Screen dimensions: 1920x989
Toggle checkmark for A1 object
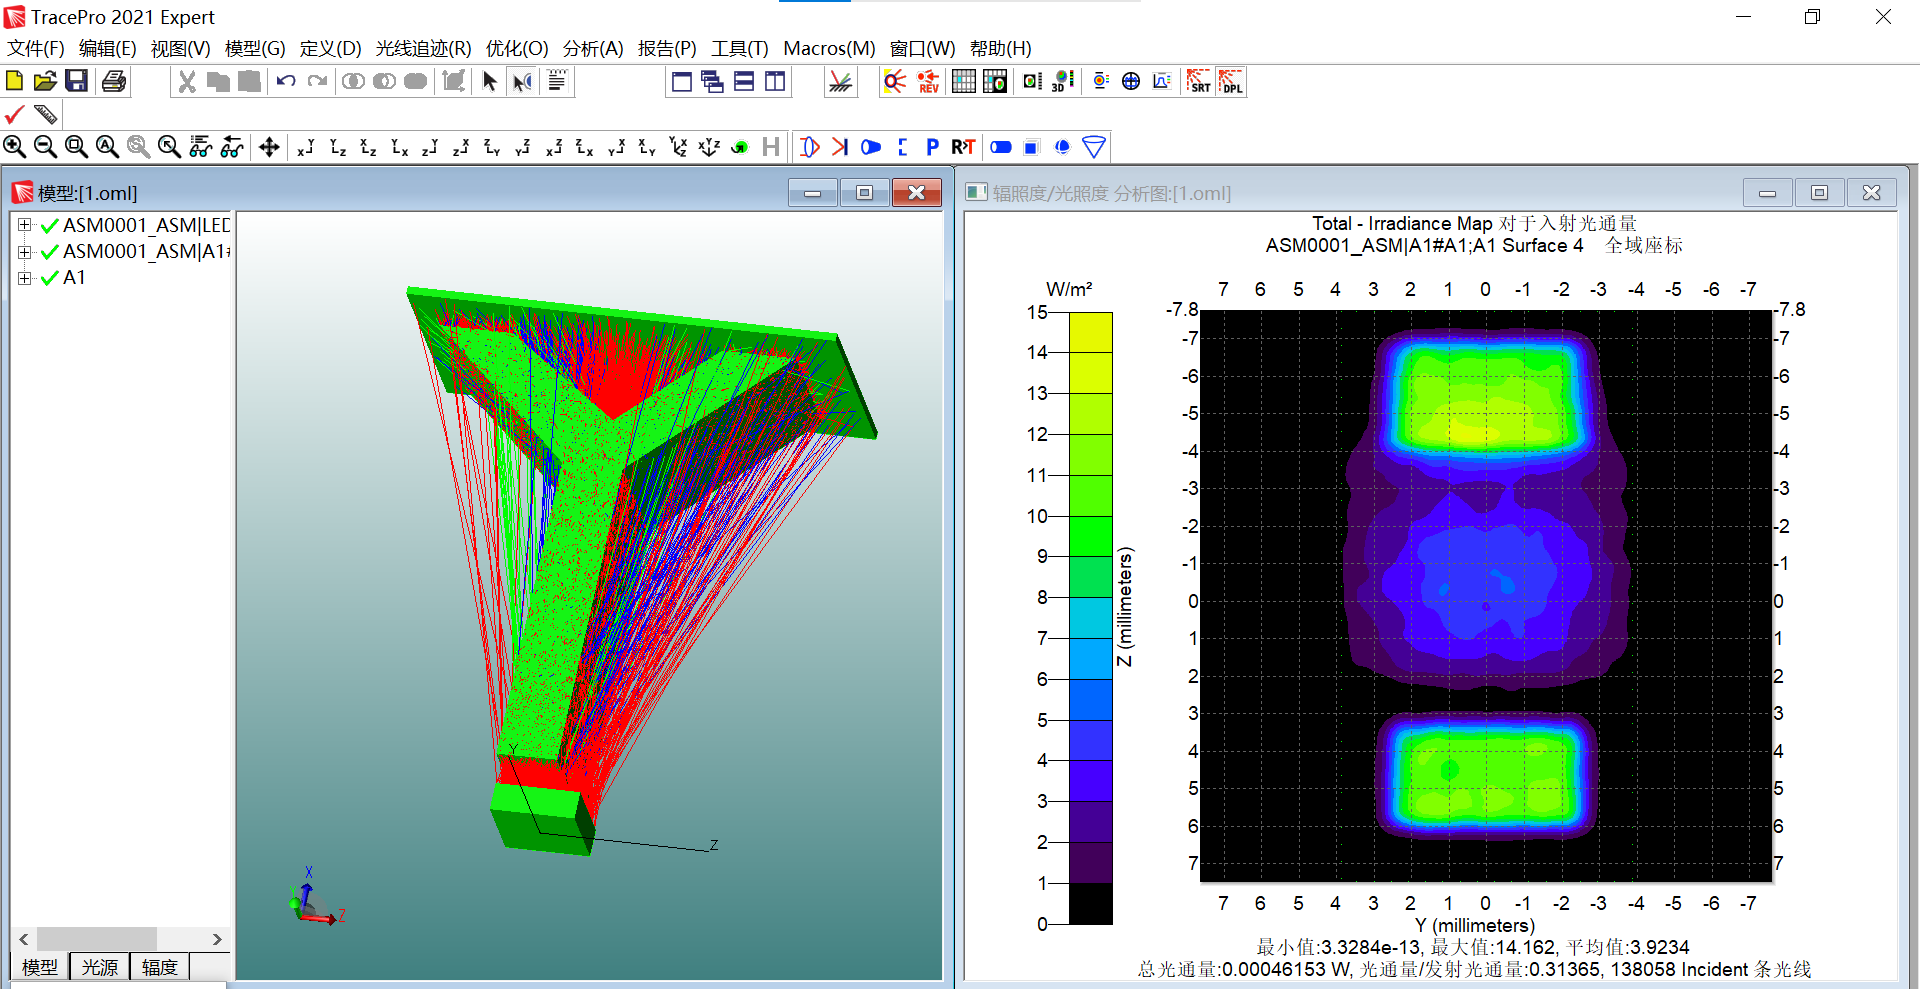[x=49, y=278]
